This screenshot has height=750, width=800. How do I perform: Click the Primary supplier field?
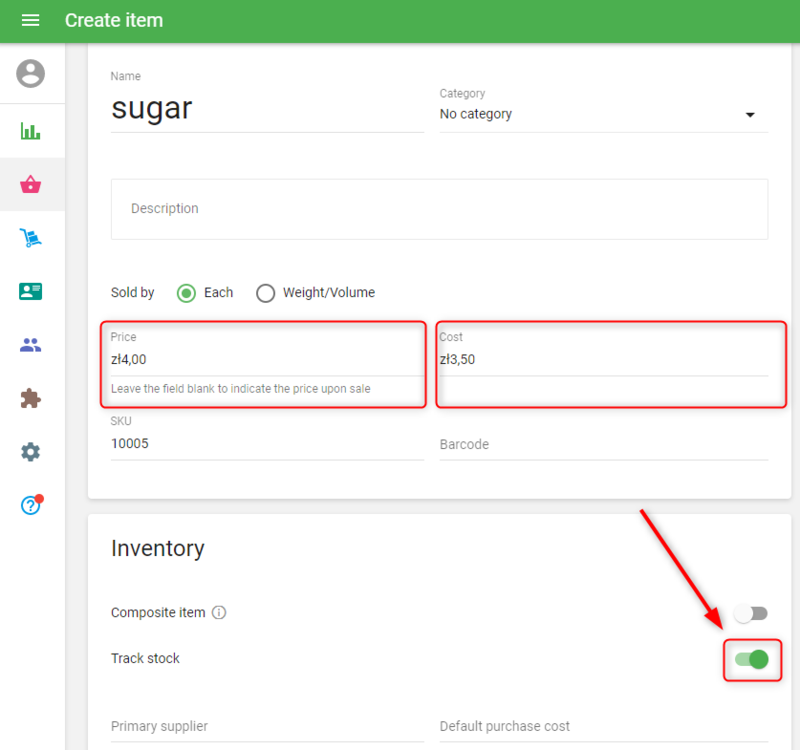point(267,727)
